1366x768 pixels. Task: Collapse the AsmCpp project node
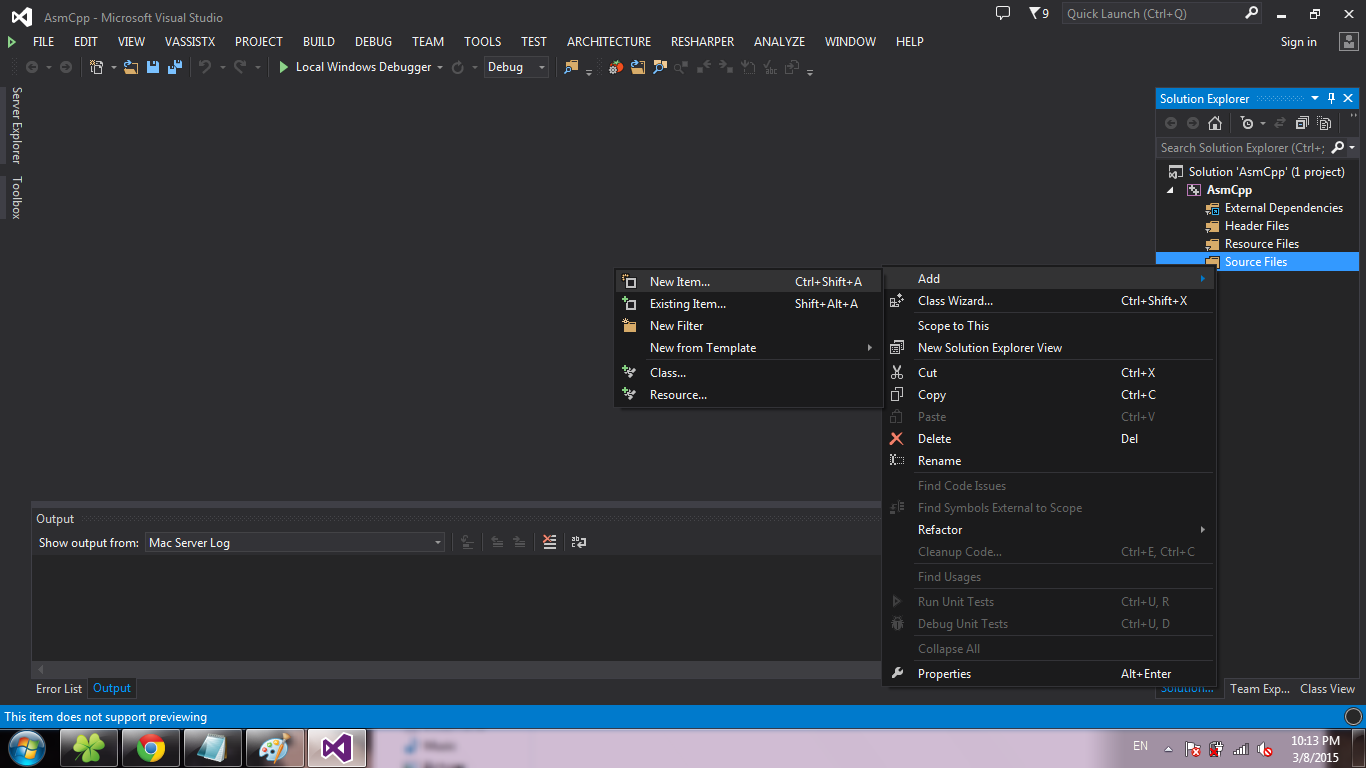(1171, 190)
